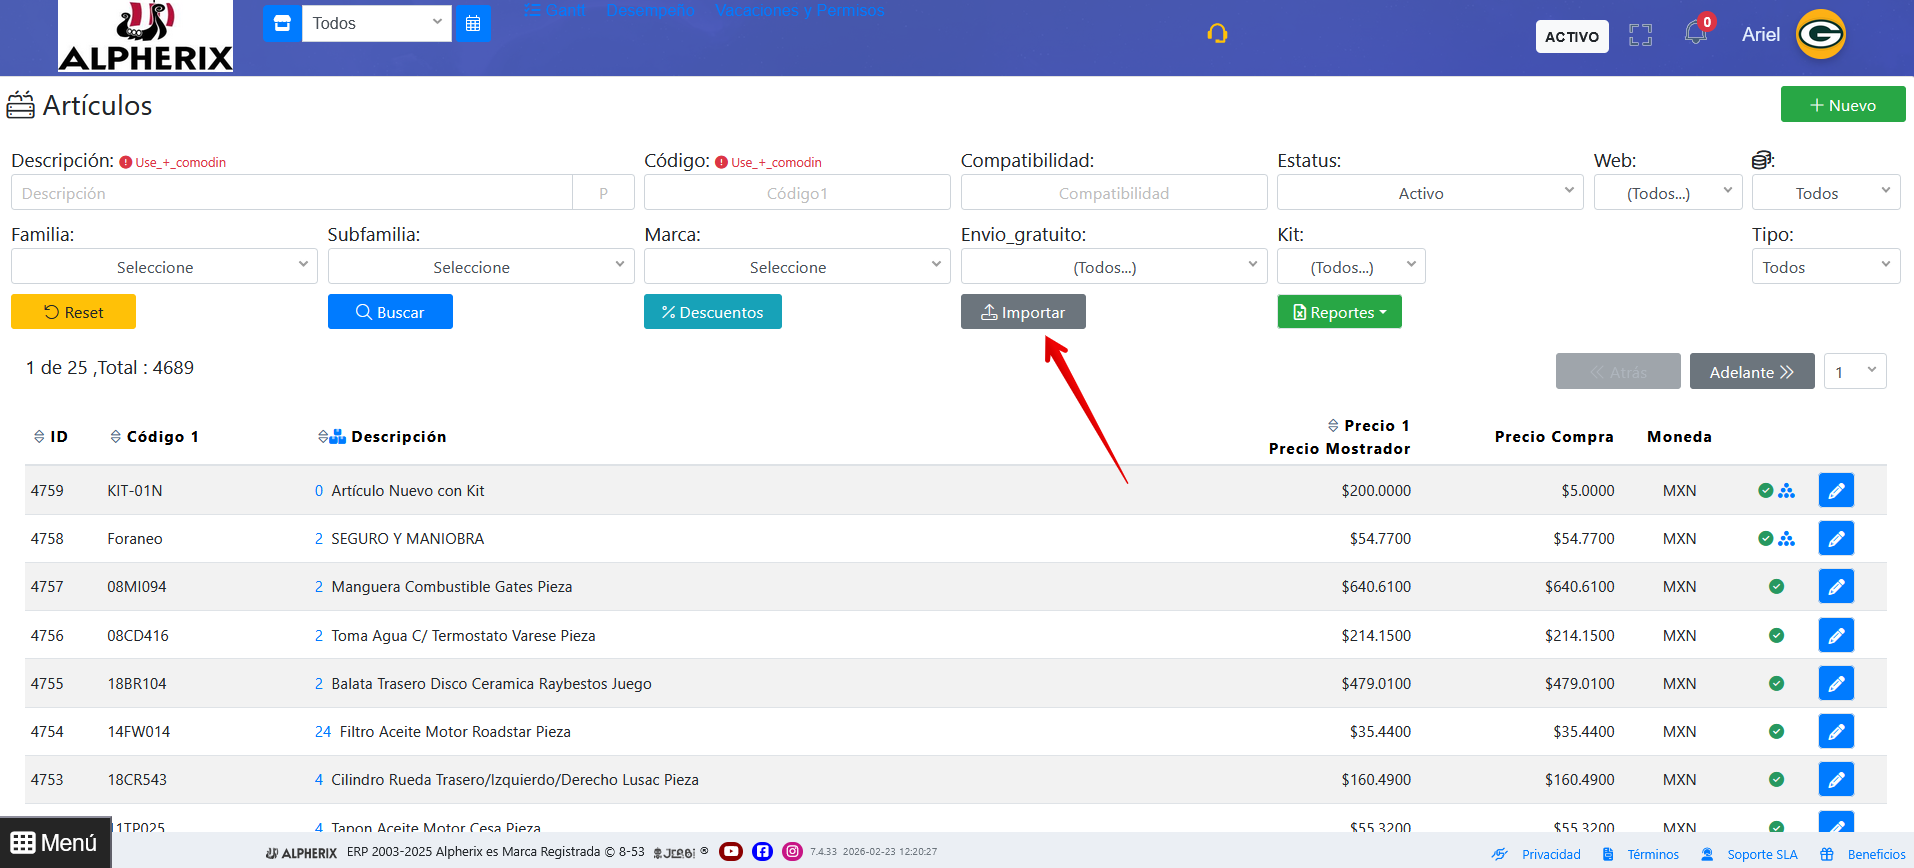Image resolution: width=1914 pixels, height=868 pixels.
Task: Open Vacaciones y Permisos menu item
Action: coord(799,10)
